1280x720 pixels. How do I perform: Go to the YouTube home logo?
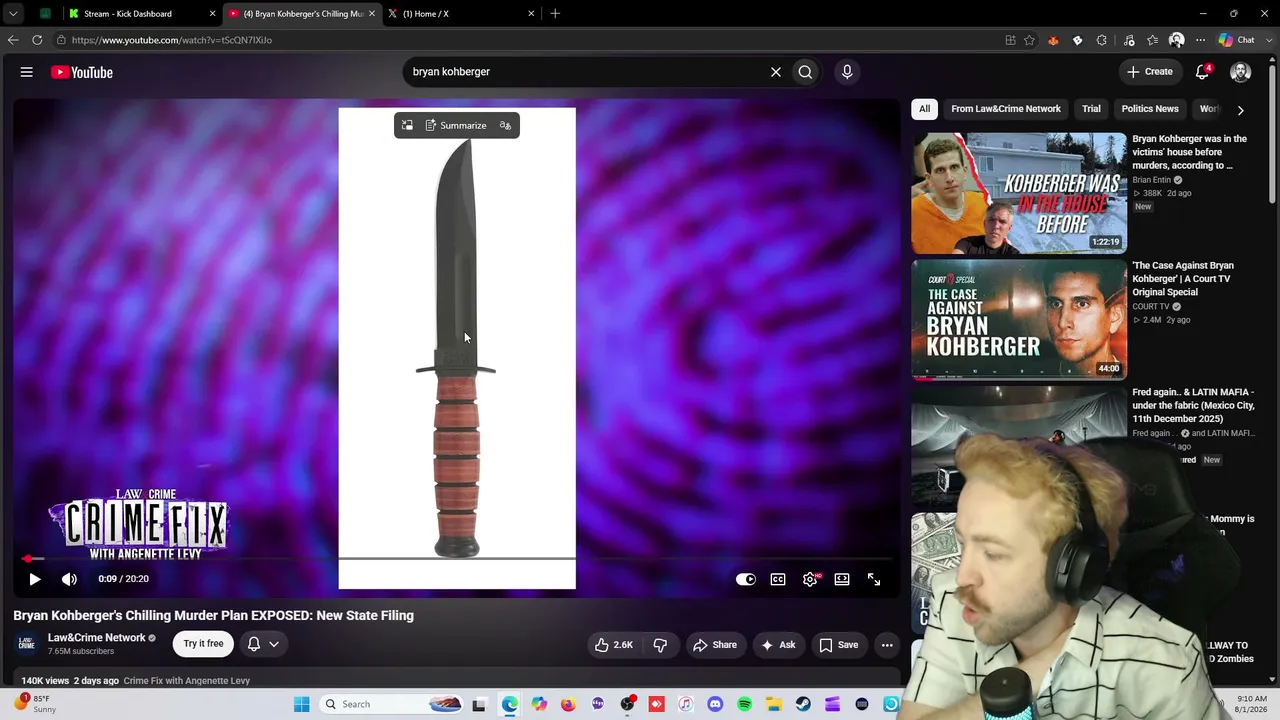coord(82,72)
